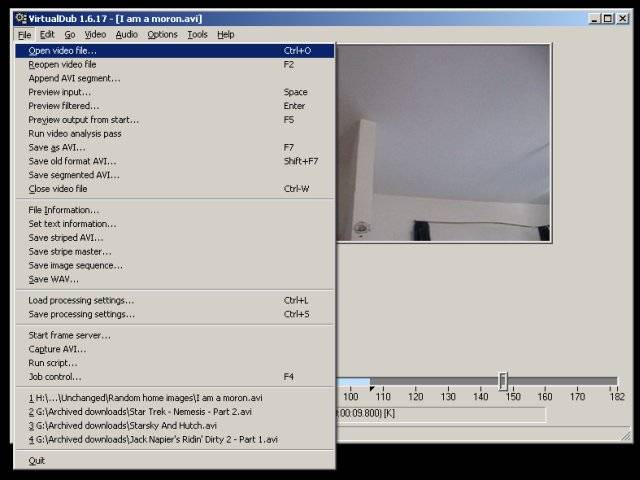Open Job control from File menu
Viewport: 640px width, 480px height.
pos(55,377)
